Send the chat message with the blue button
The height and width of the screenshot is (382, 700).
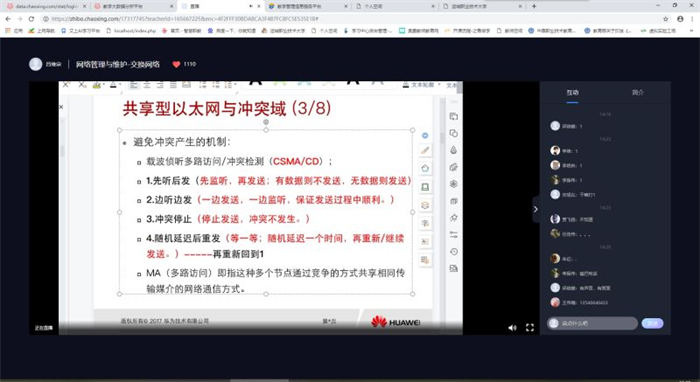[652, 323]
